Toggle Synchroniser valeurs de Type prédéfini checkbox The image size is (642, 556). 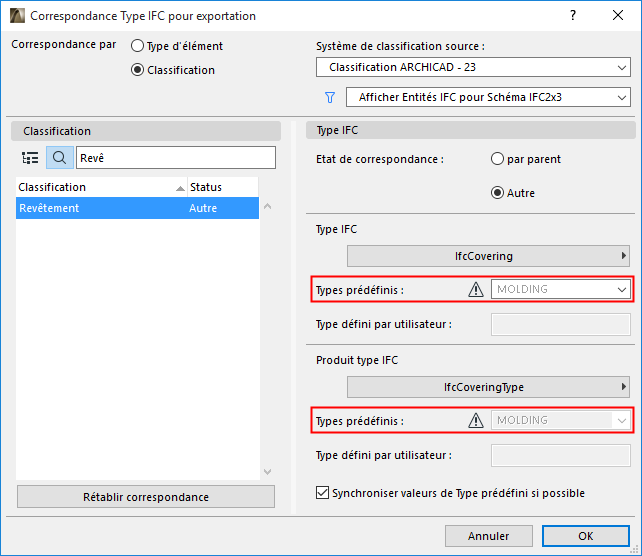point(322,493)
